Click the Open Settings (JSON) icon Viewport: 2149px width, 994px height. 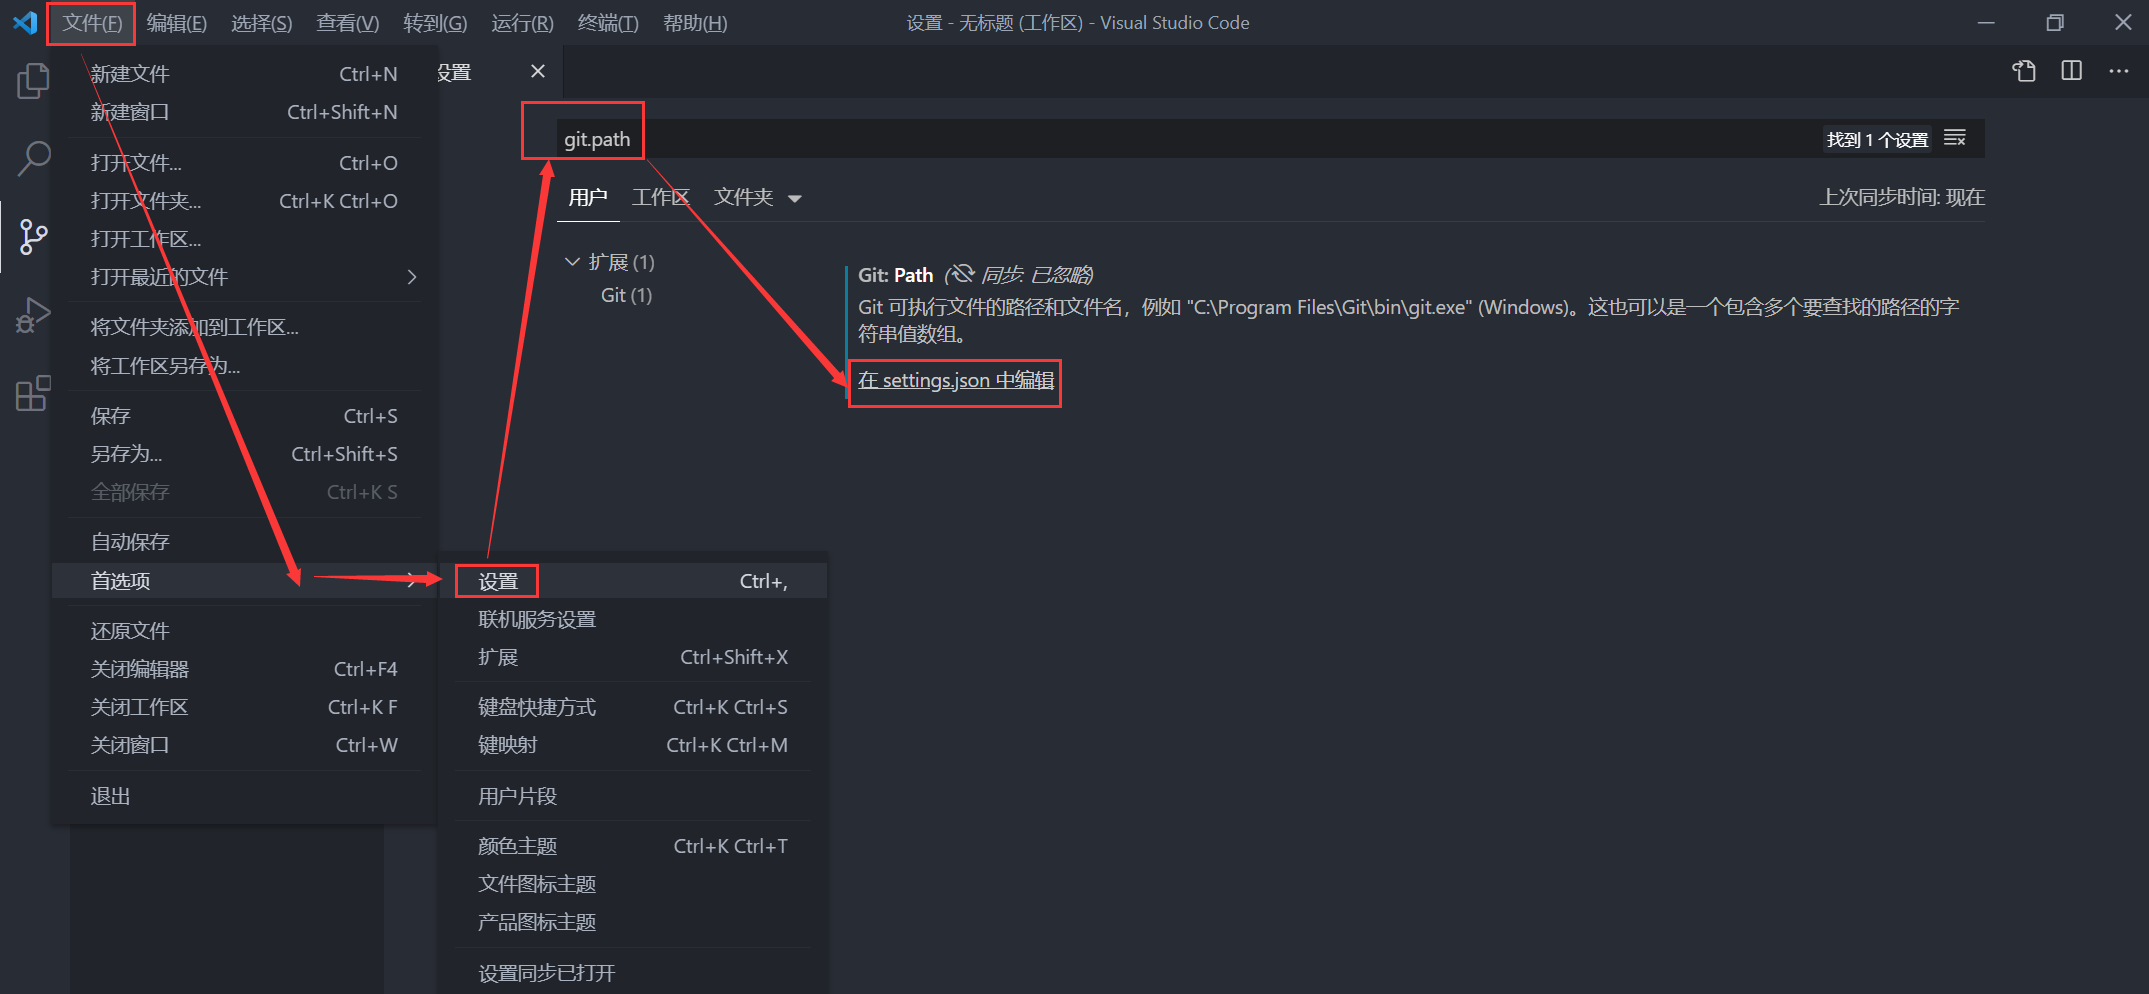point(2023,71)
